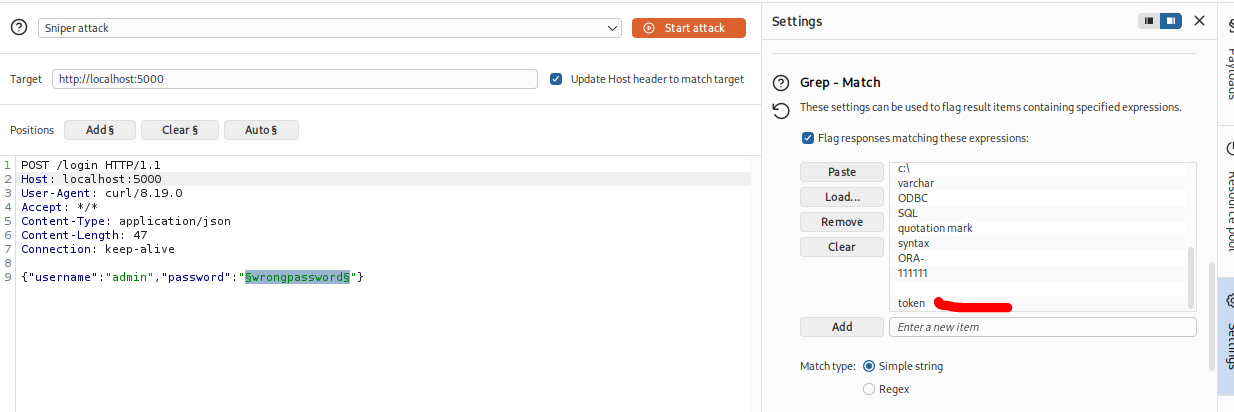Switch settings to single-column layout icon
1234x412 pixels.
tap(1149, 21)
